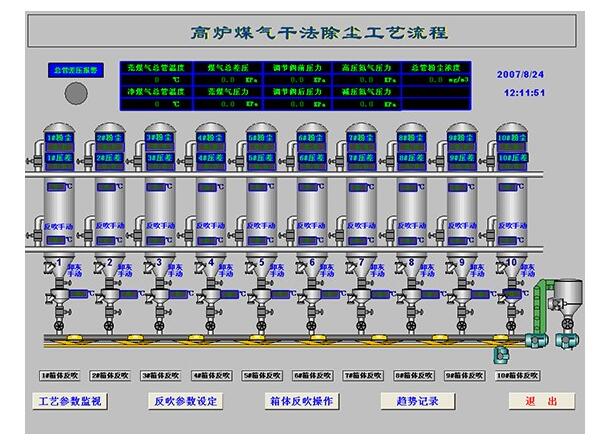Click the intermediate ash tank under filter 2
The image size is (608, 441).
point(110,296)
